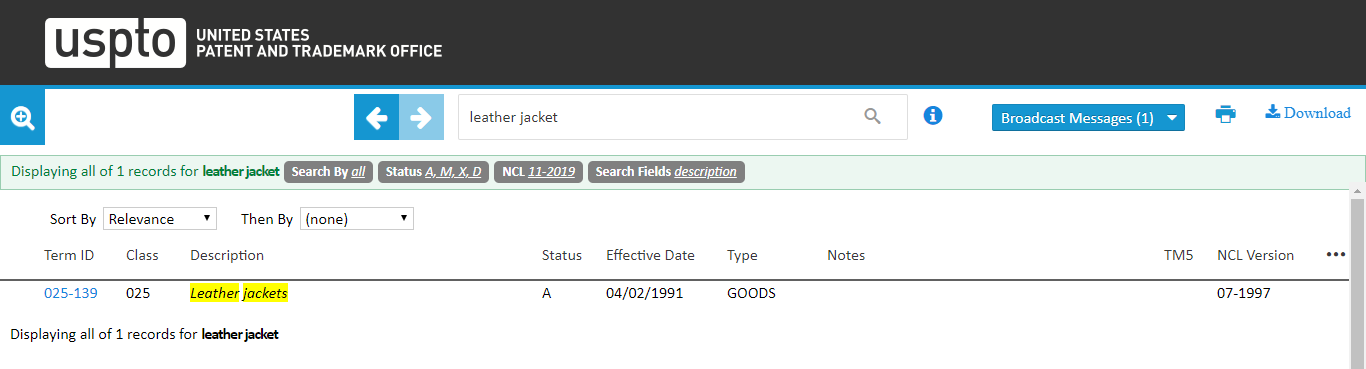Go forward with the right arrow button
1366x369 pixels.
[x=421, y=117]
